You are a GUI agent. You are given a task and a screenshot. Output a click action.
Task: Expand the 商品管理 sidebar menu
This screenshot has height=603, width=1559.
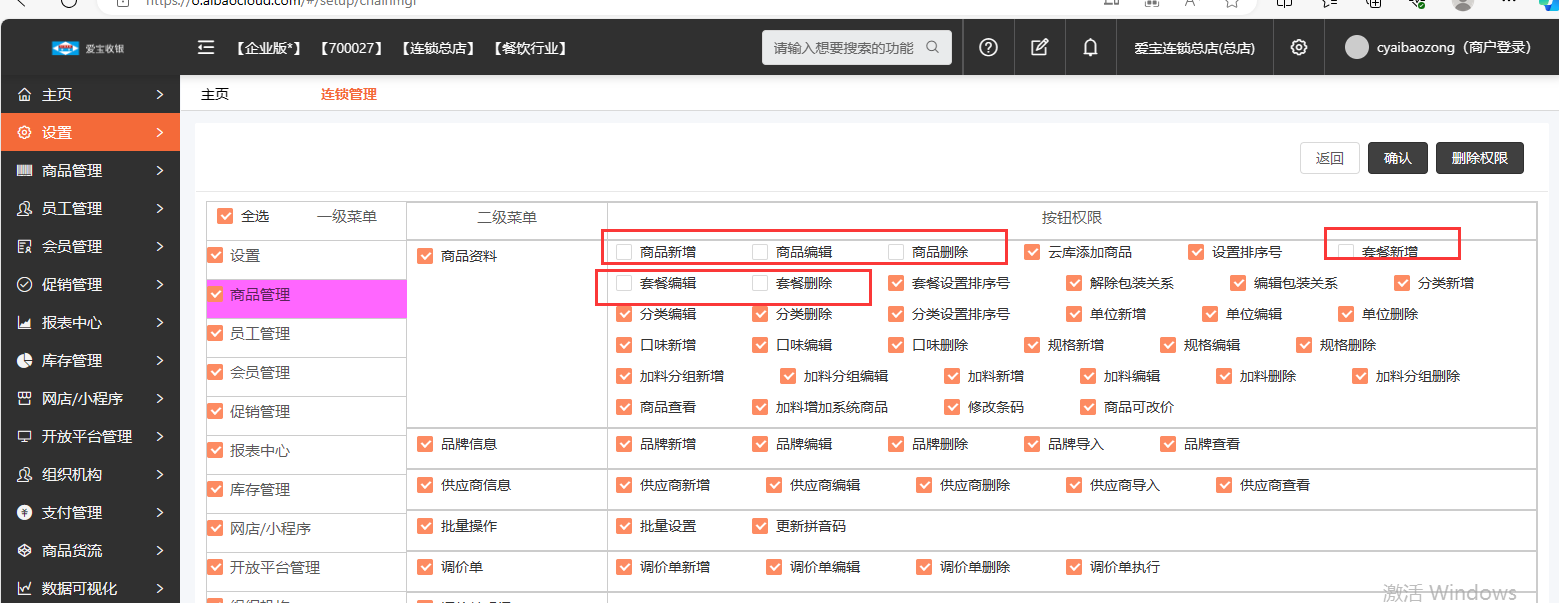click(x=90, y=171)
